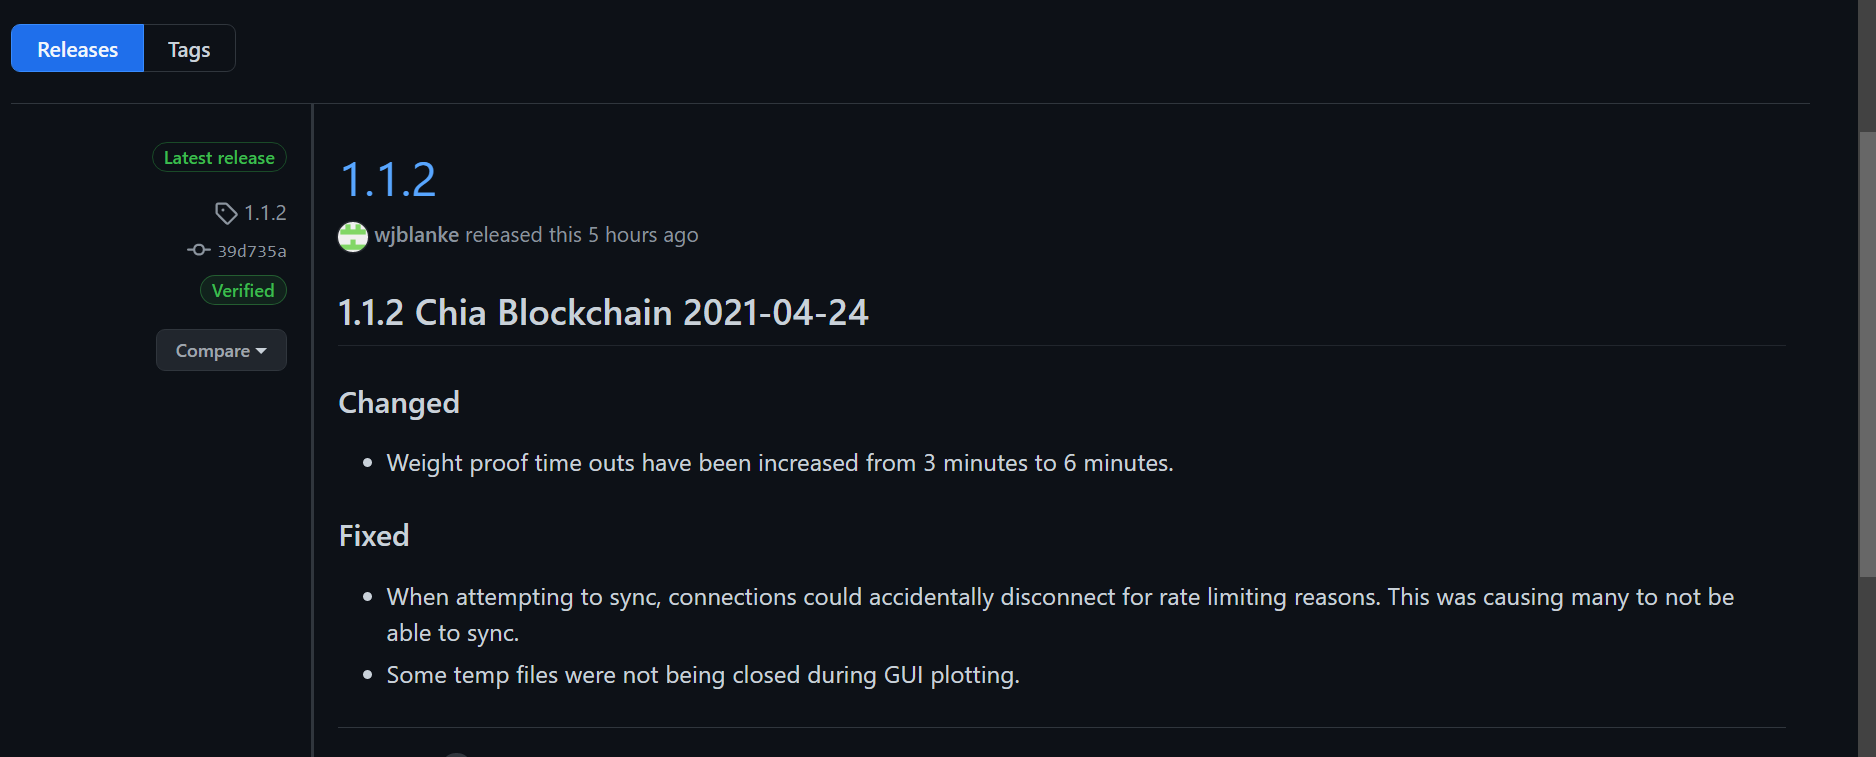Click the tag icon beside 1.1.2
Image resolution: width=1876 pixels, height=757 pixels.
(x=226, y=213)
